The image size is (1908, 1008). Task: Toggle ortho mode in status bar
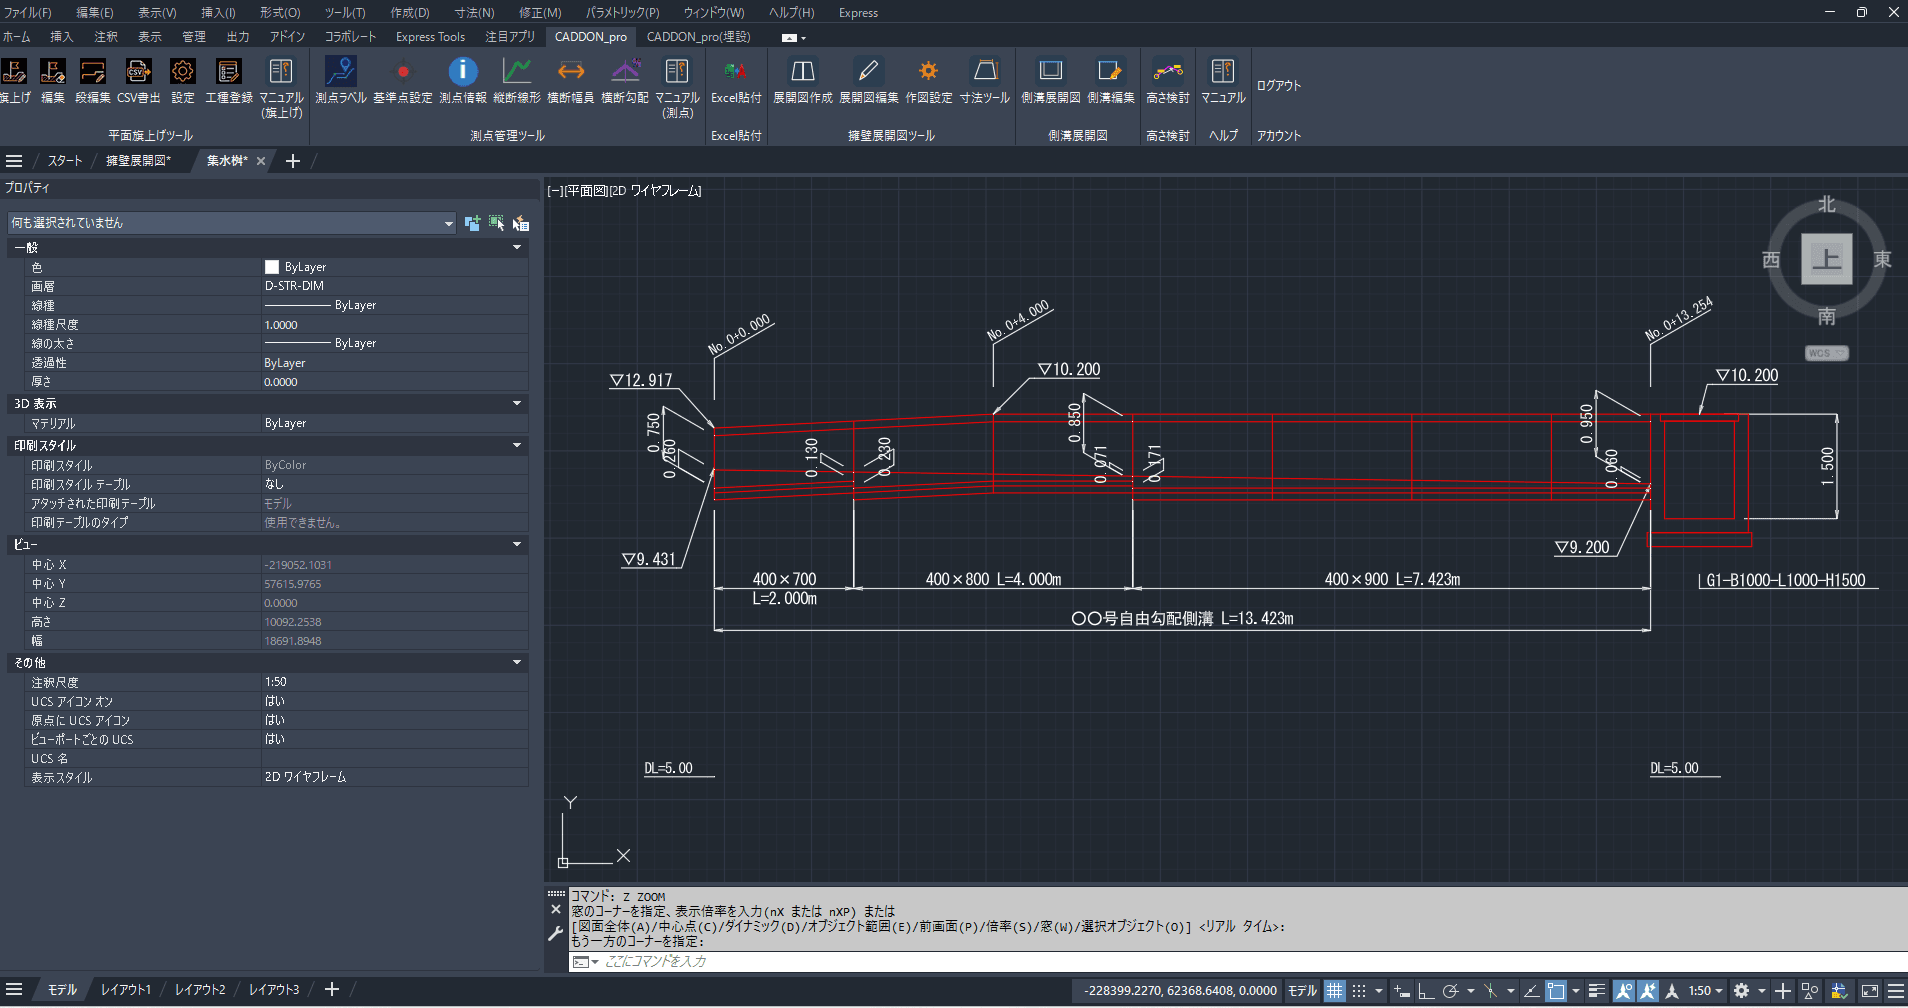click(1425, 991)
